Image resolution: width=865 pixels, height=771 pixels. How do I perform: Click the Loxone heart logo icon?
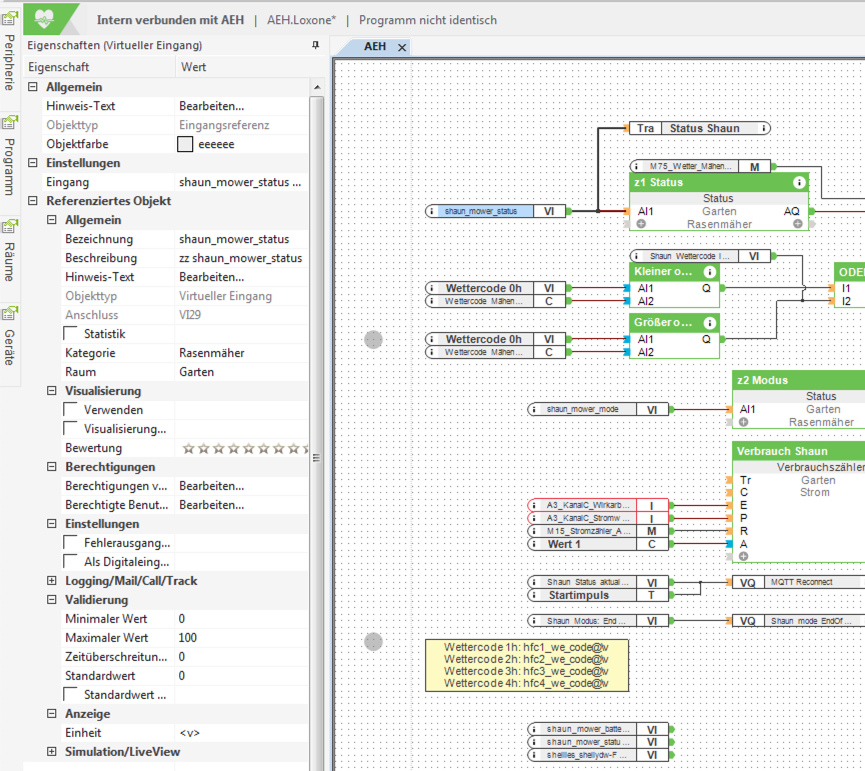[x=46, y=19]
